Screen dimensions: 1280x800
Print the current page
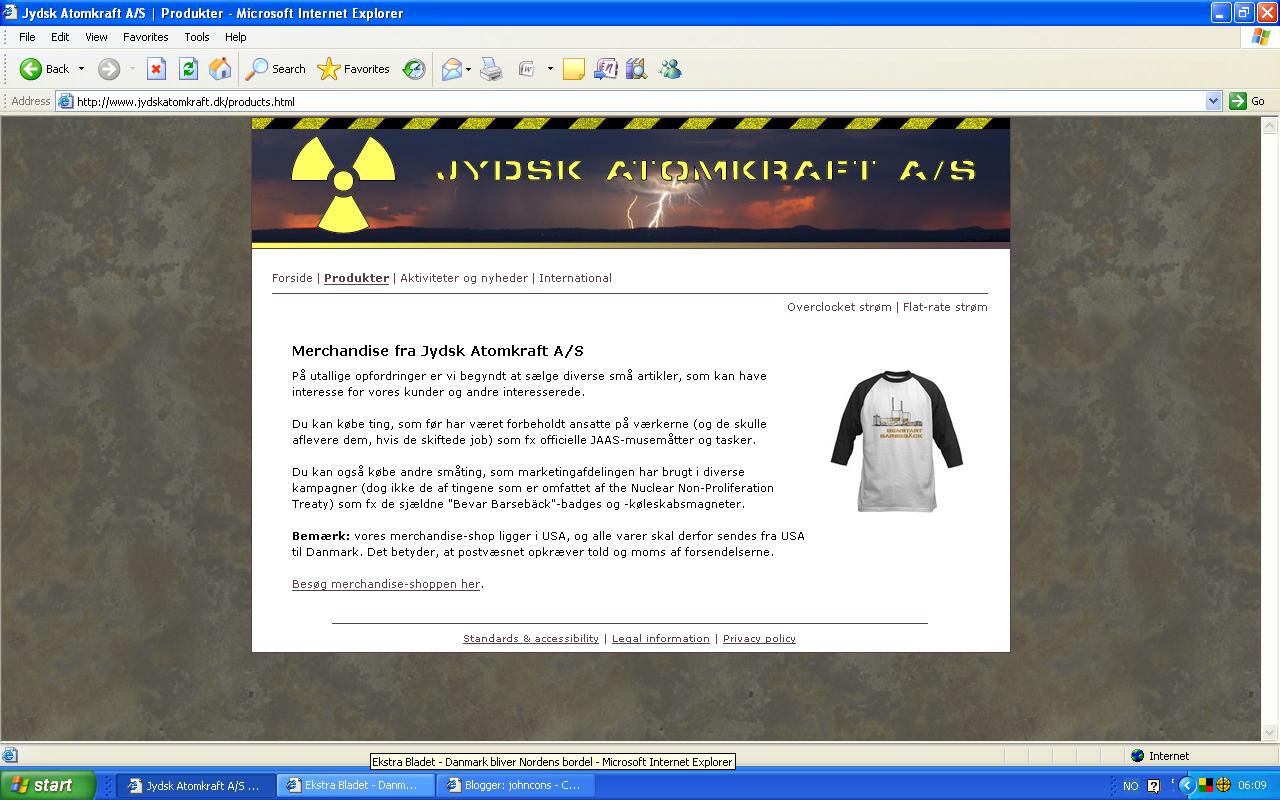[491, 69]
